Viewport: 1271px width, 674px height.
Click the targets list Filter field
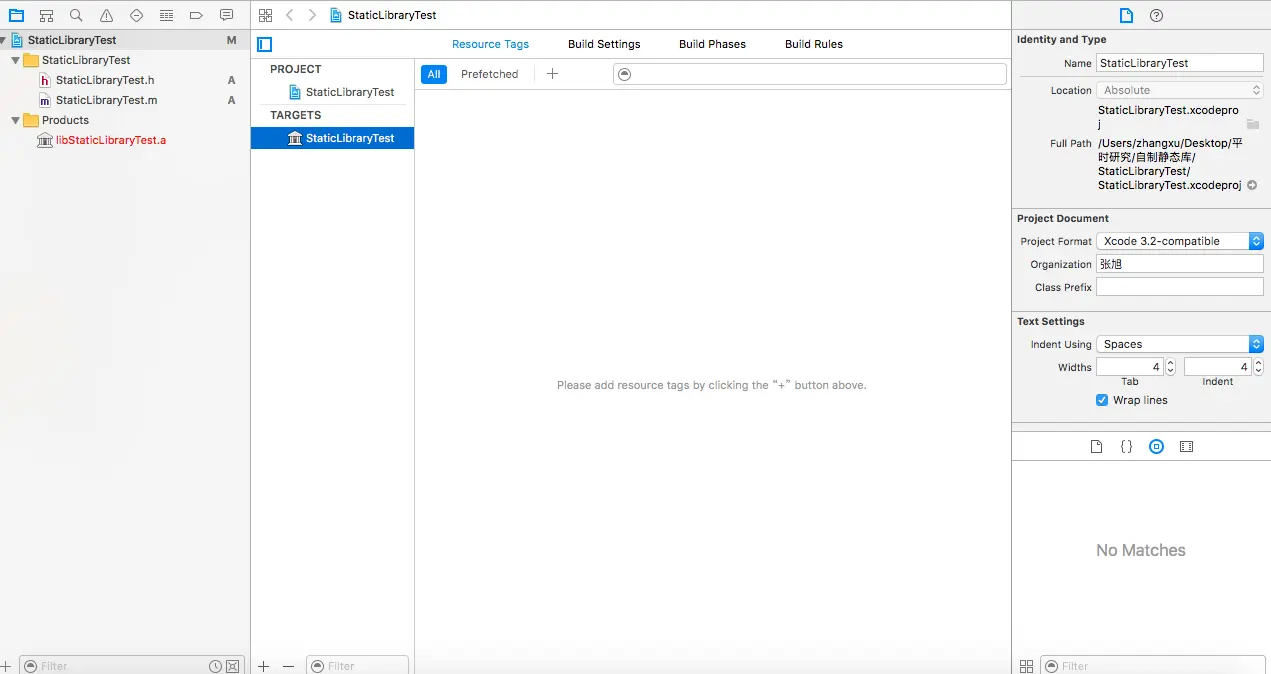click(357, 666)
